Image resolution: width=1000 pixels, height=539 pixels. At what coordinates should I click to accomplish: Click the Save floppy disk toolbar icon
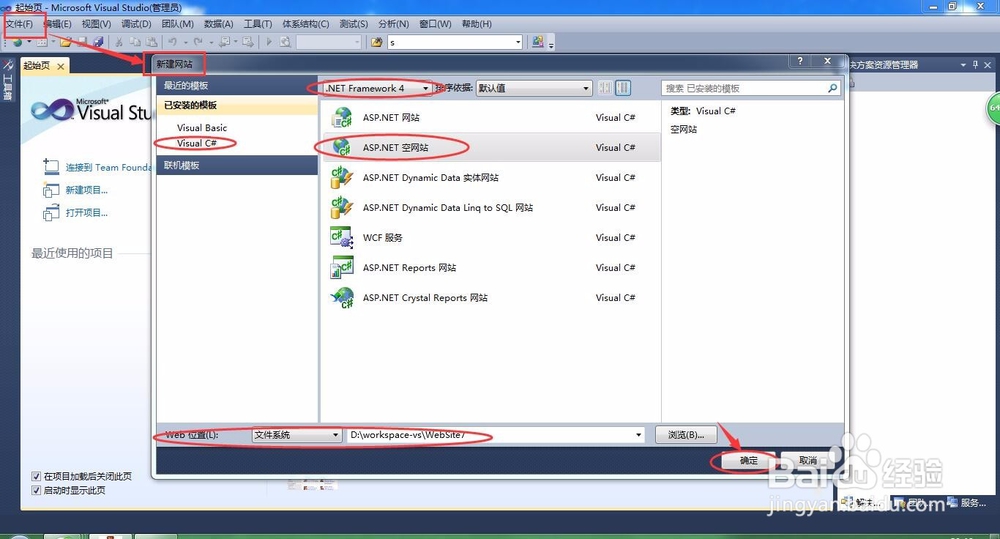tap(82, 42)
